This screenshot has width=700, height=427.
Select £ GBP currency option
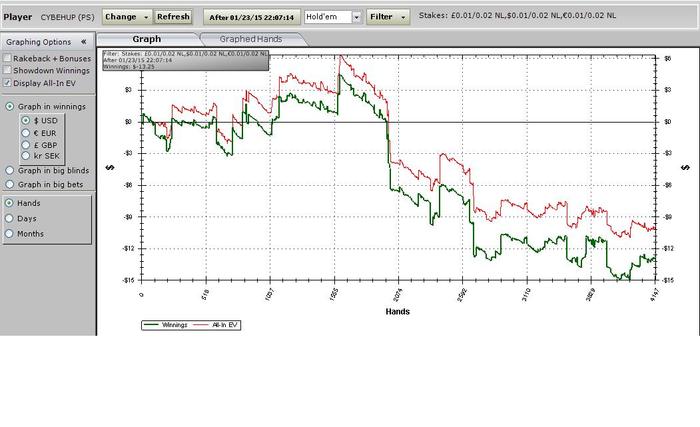[25, 145]
